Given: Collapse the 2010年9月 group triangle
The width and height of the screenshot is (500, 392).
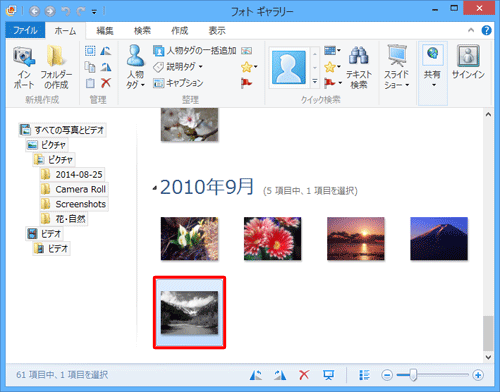Looking at the screenshot, I should point(155,189).
